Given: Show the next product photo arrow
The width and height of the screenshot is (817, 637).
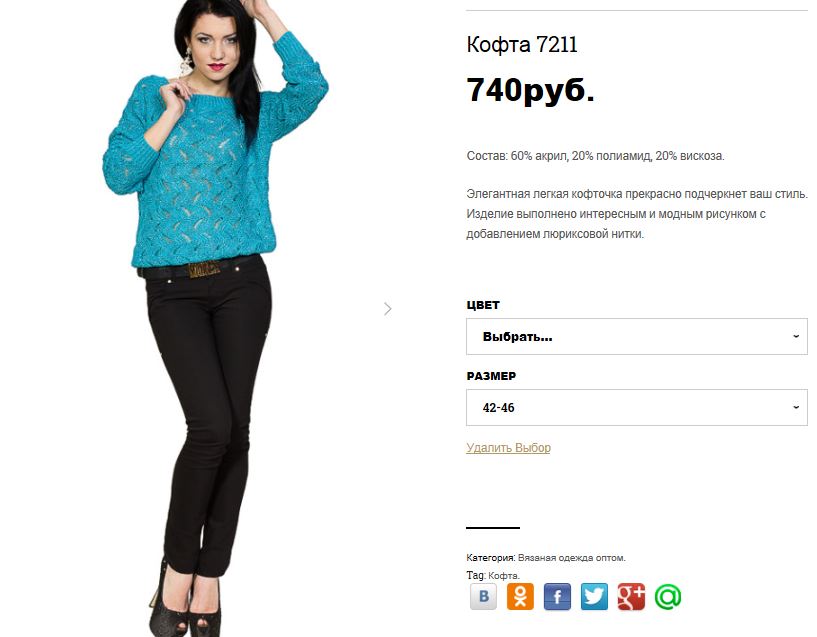Looking at the screenshot, I should click(x=387, y=309).
